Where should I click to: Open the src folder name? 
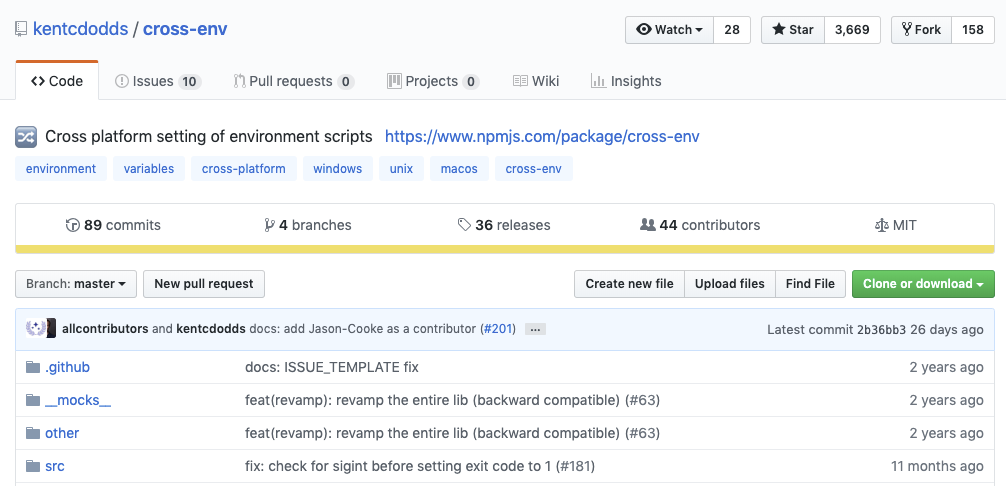click(55, 466)
